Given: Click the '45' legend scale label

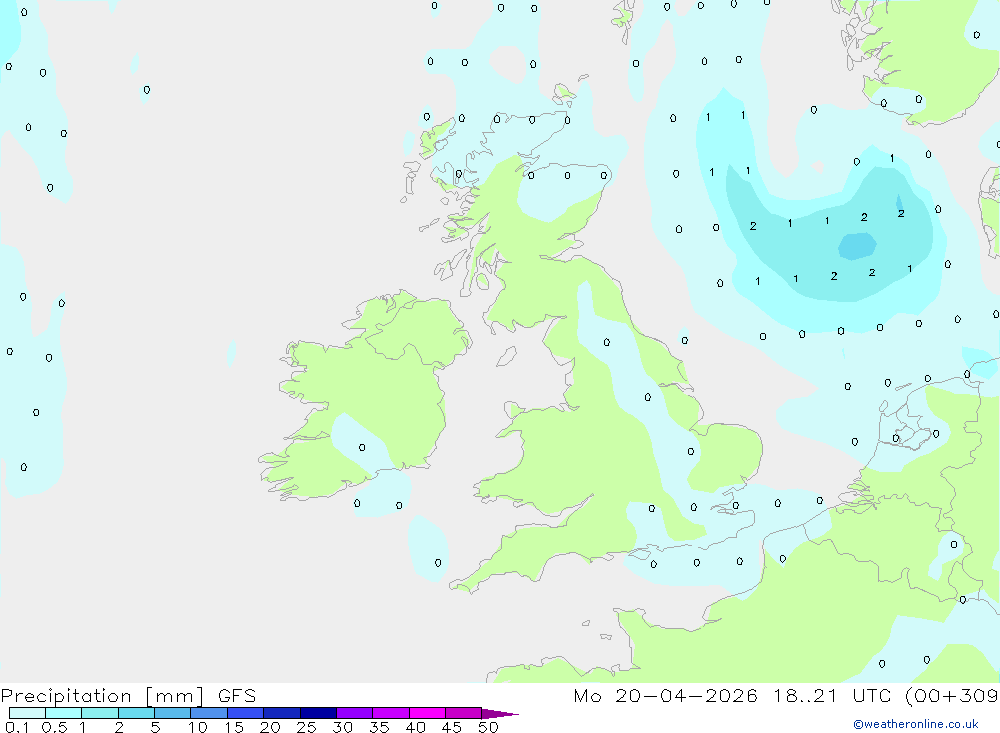Looking at the screenshot, I should (x=452, y=727).
